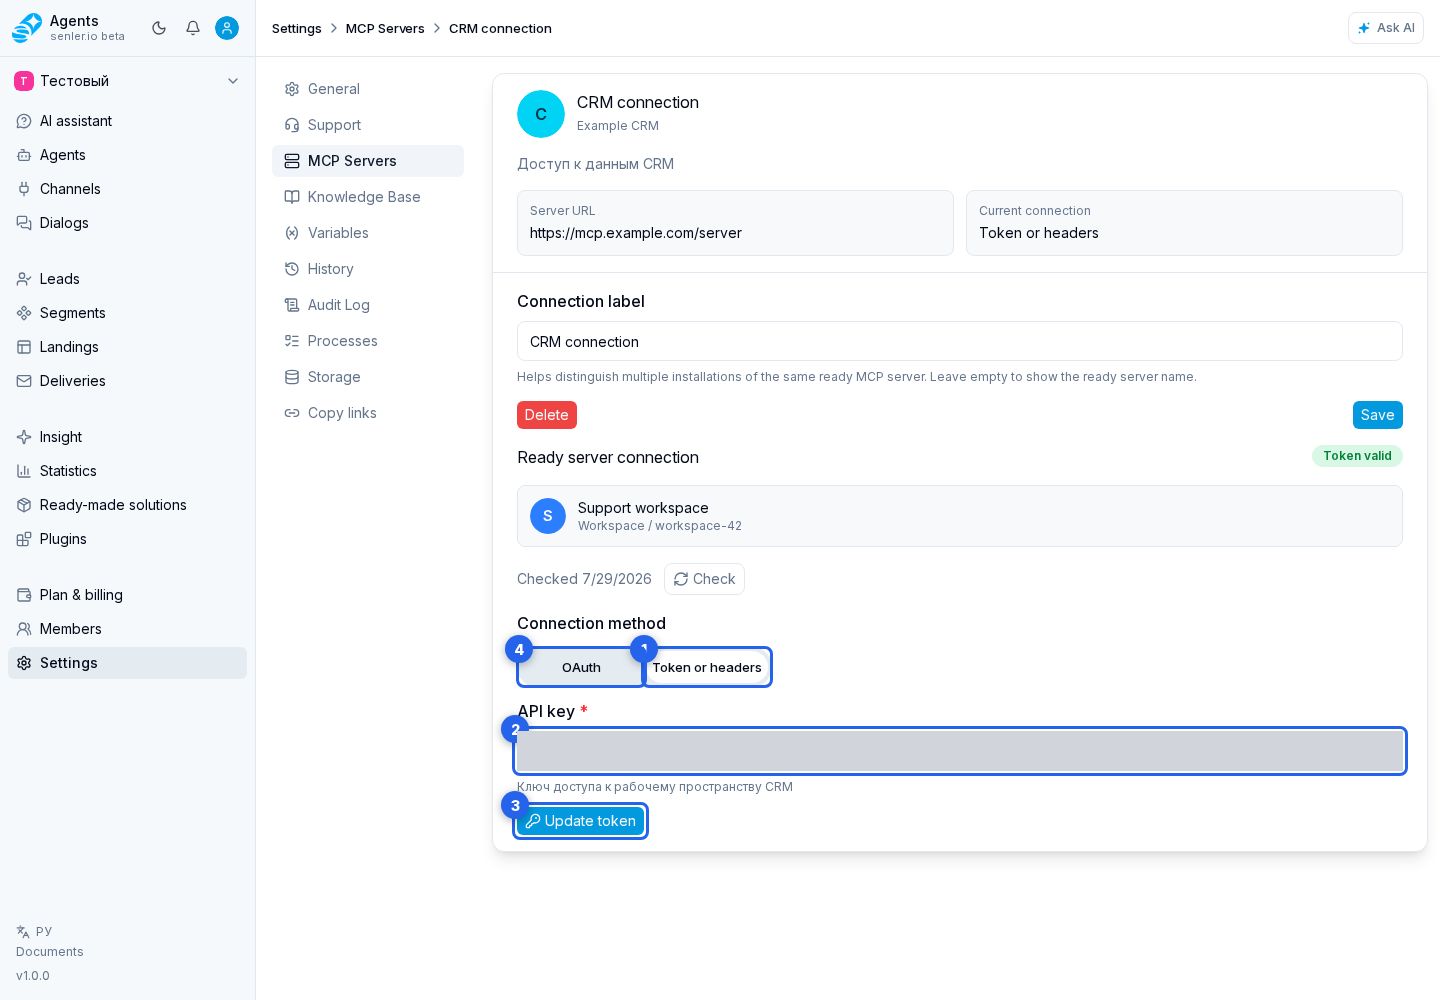Click the cyan C server avatar
The image size is (1440, 1000).
pos(541,114)
